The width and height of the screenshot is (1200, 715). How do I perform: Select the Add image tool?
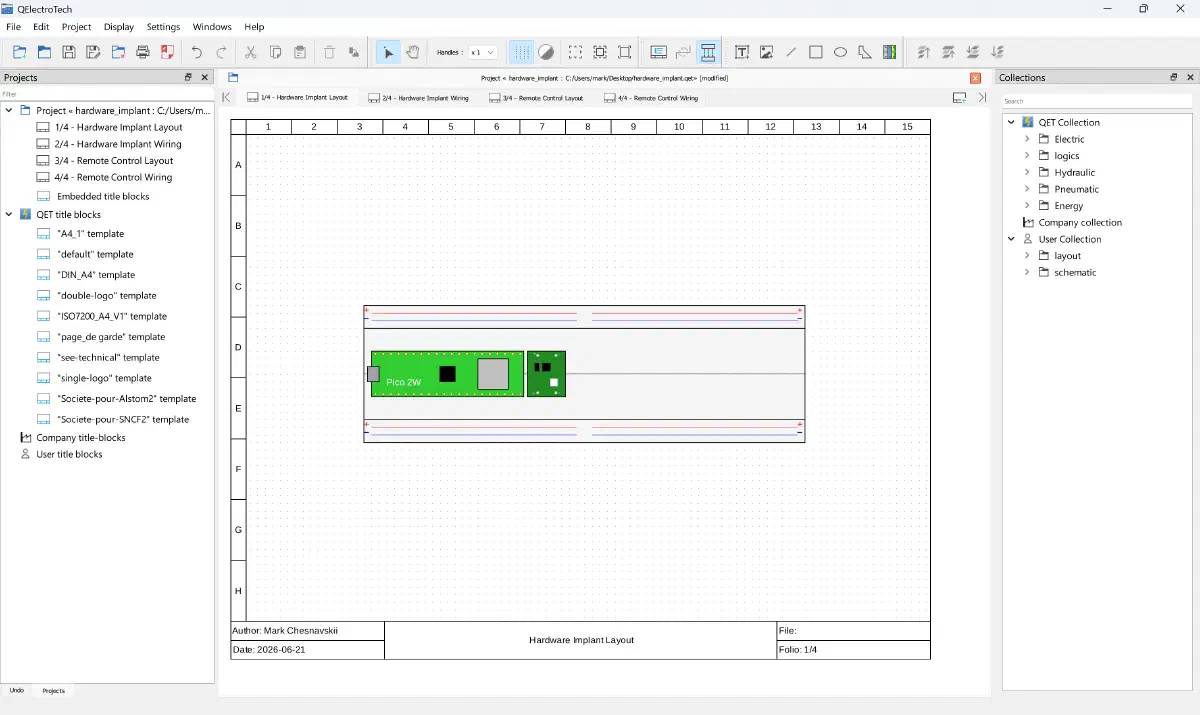point(767,52)
